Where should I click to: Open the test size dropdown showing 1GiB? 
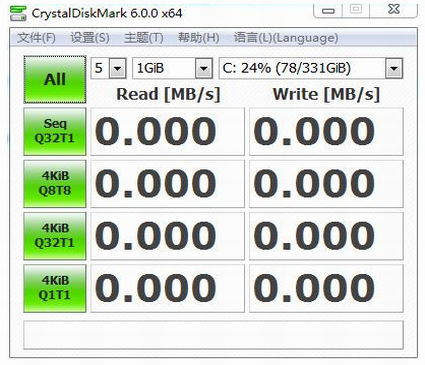[x=172, y=68]
